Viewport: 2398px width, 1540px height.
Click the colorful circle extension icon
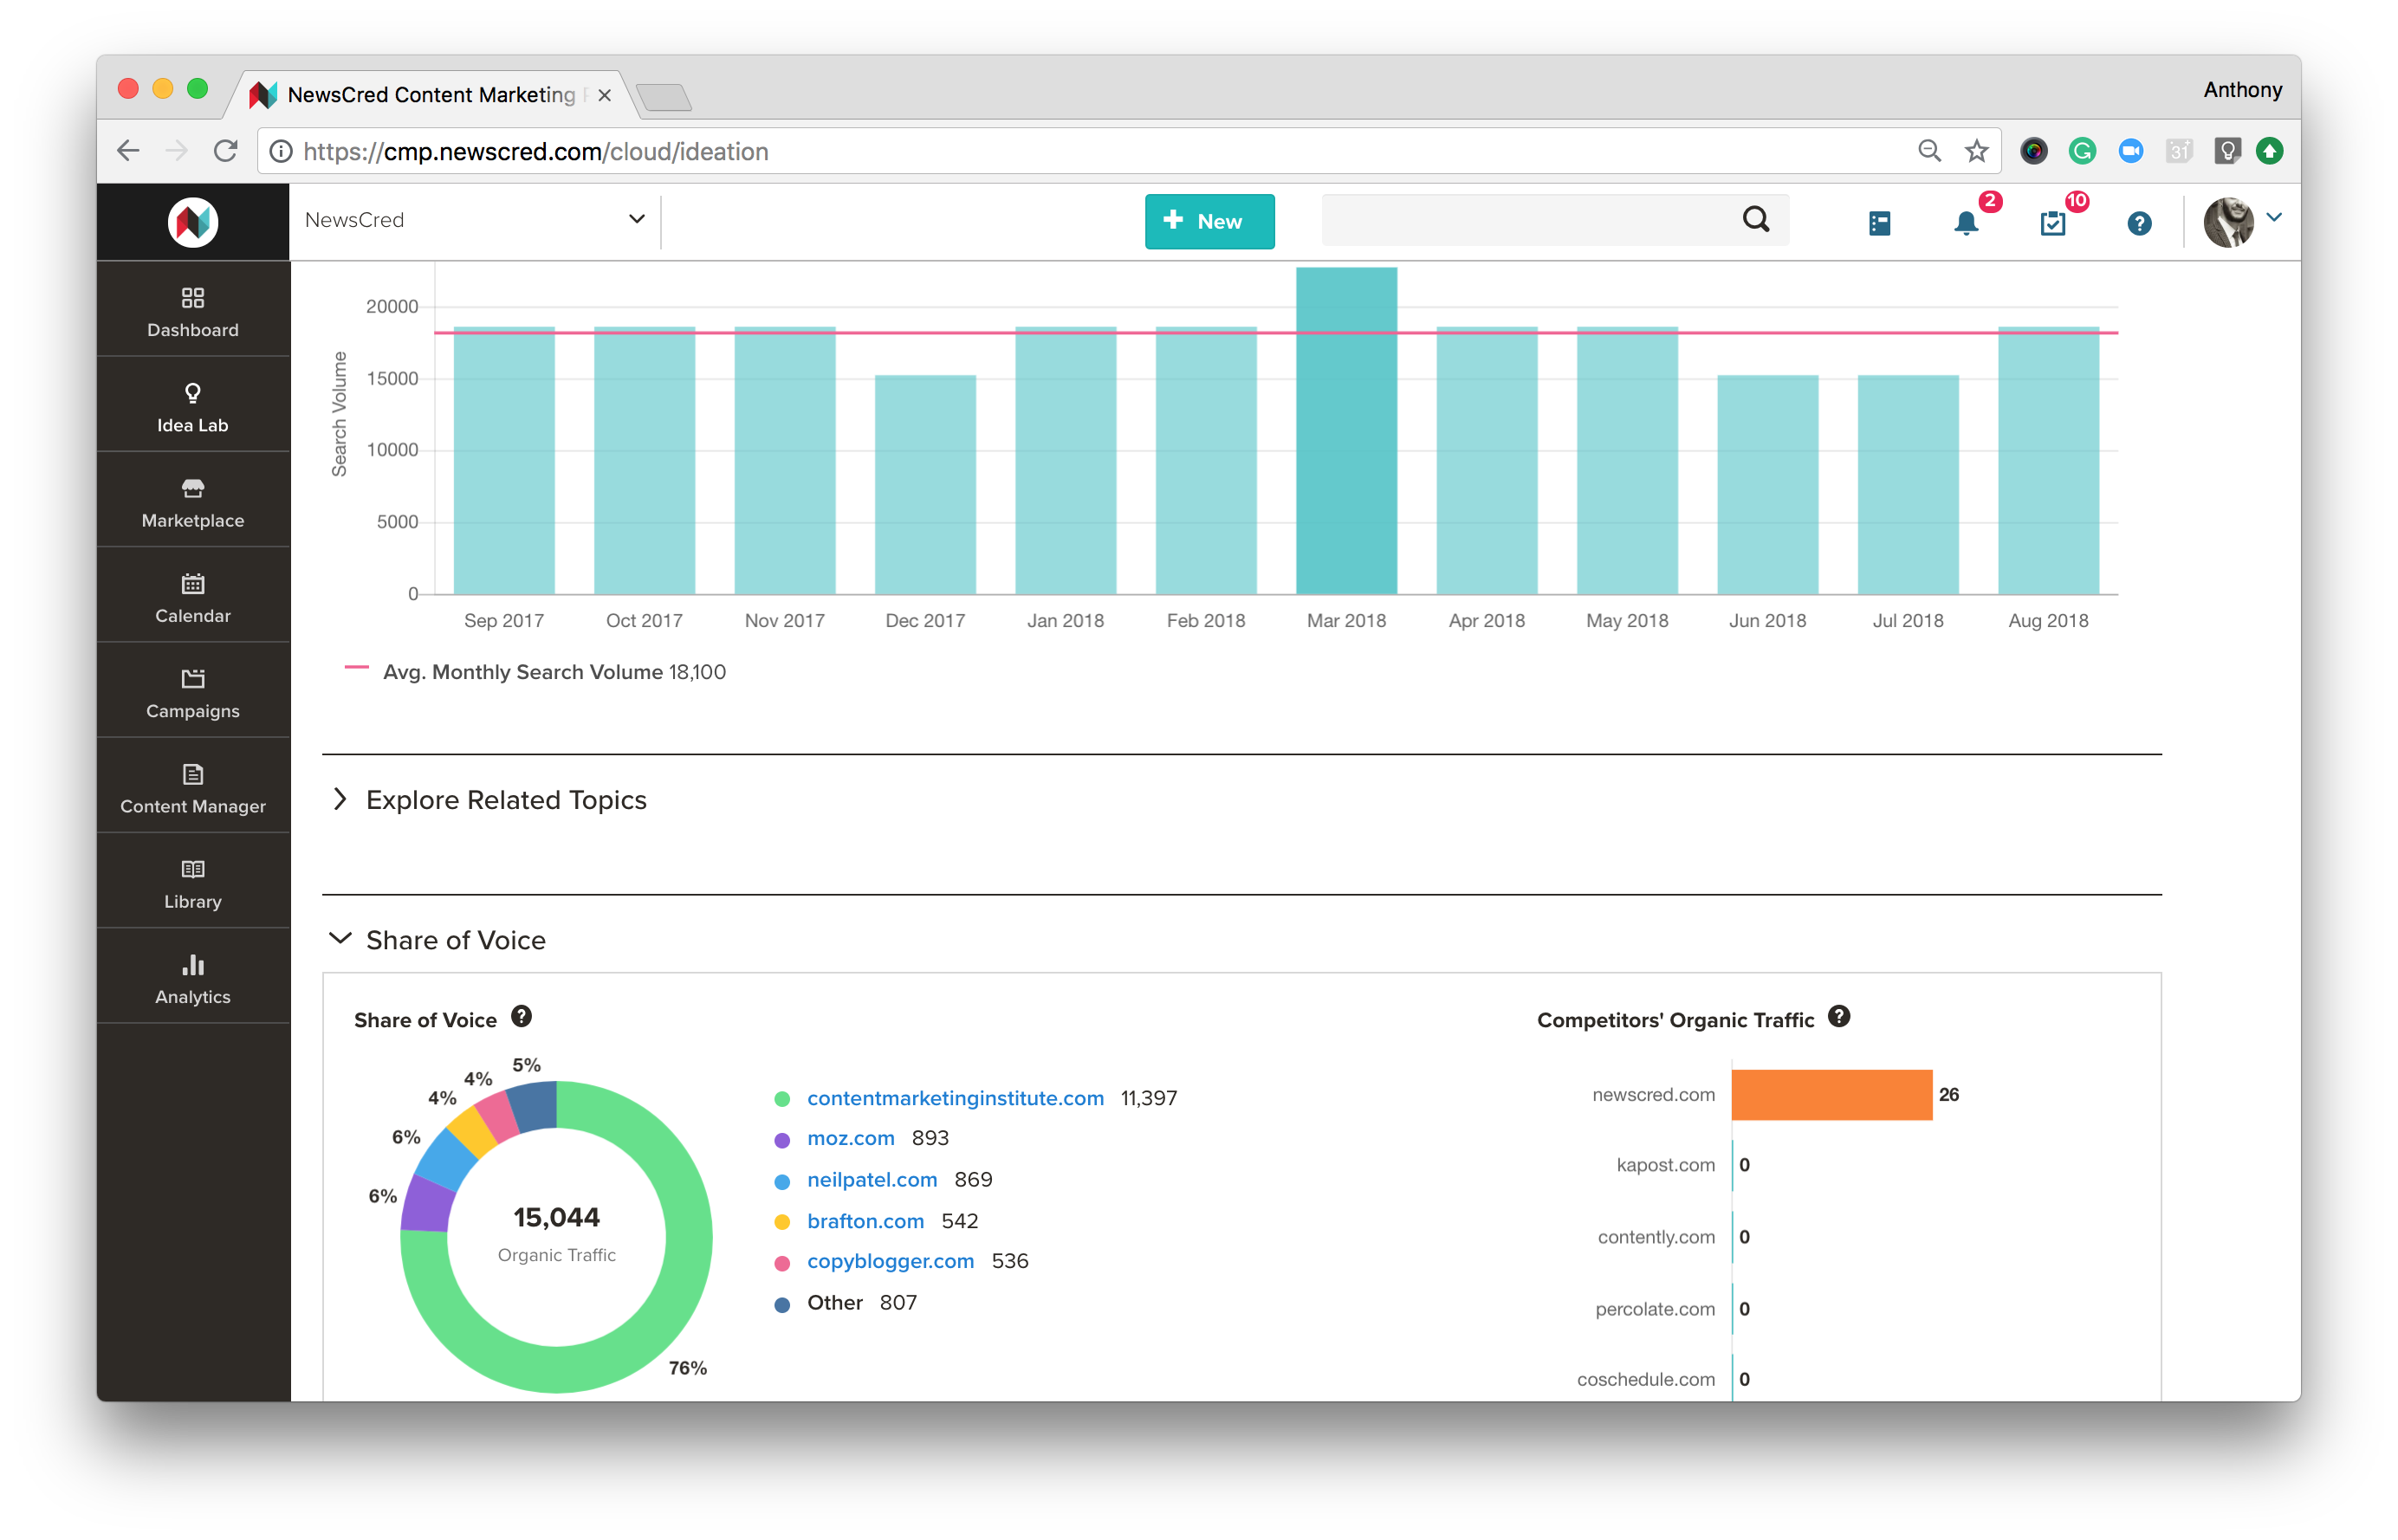point(2033,151)
